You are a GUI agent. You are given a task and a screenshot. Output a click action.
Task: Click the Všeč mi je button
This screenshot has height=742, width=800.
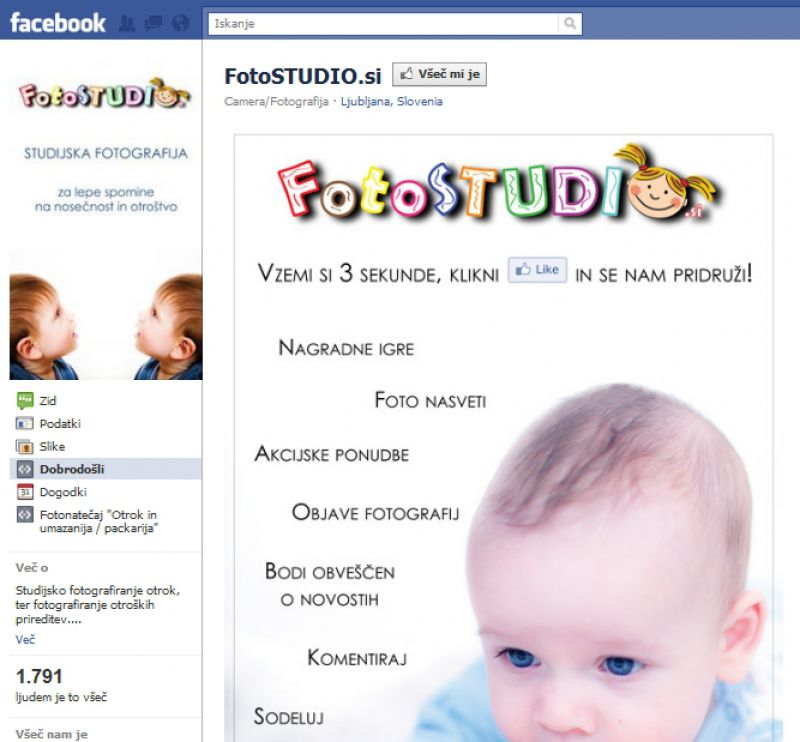pyautogui.click(x=439, y=75)
